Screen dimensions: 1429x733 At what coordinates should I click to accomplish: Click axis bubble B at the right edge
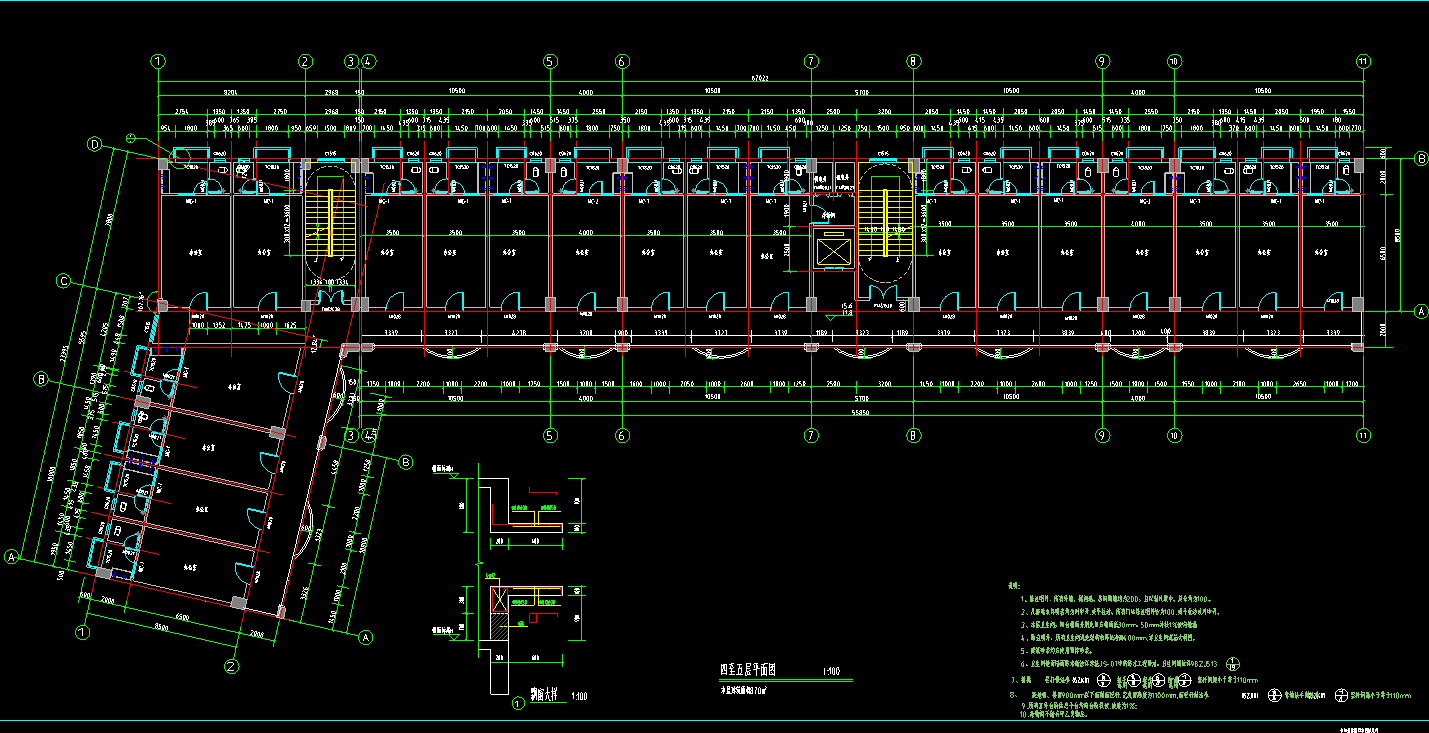tap(1421, 159)
